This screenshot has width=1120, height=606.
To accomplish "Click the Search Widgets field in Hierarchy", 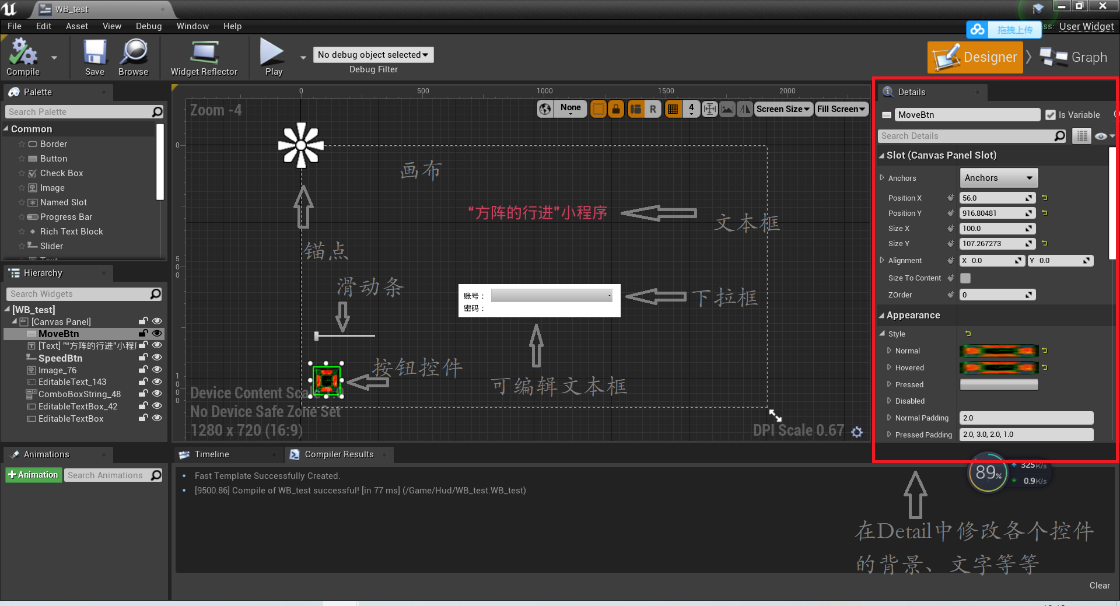I will click(x=80, y=293).
